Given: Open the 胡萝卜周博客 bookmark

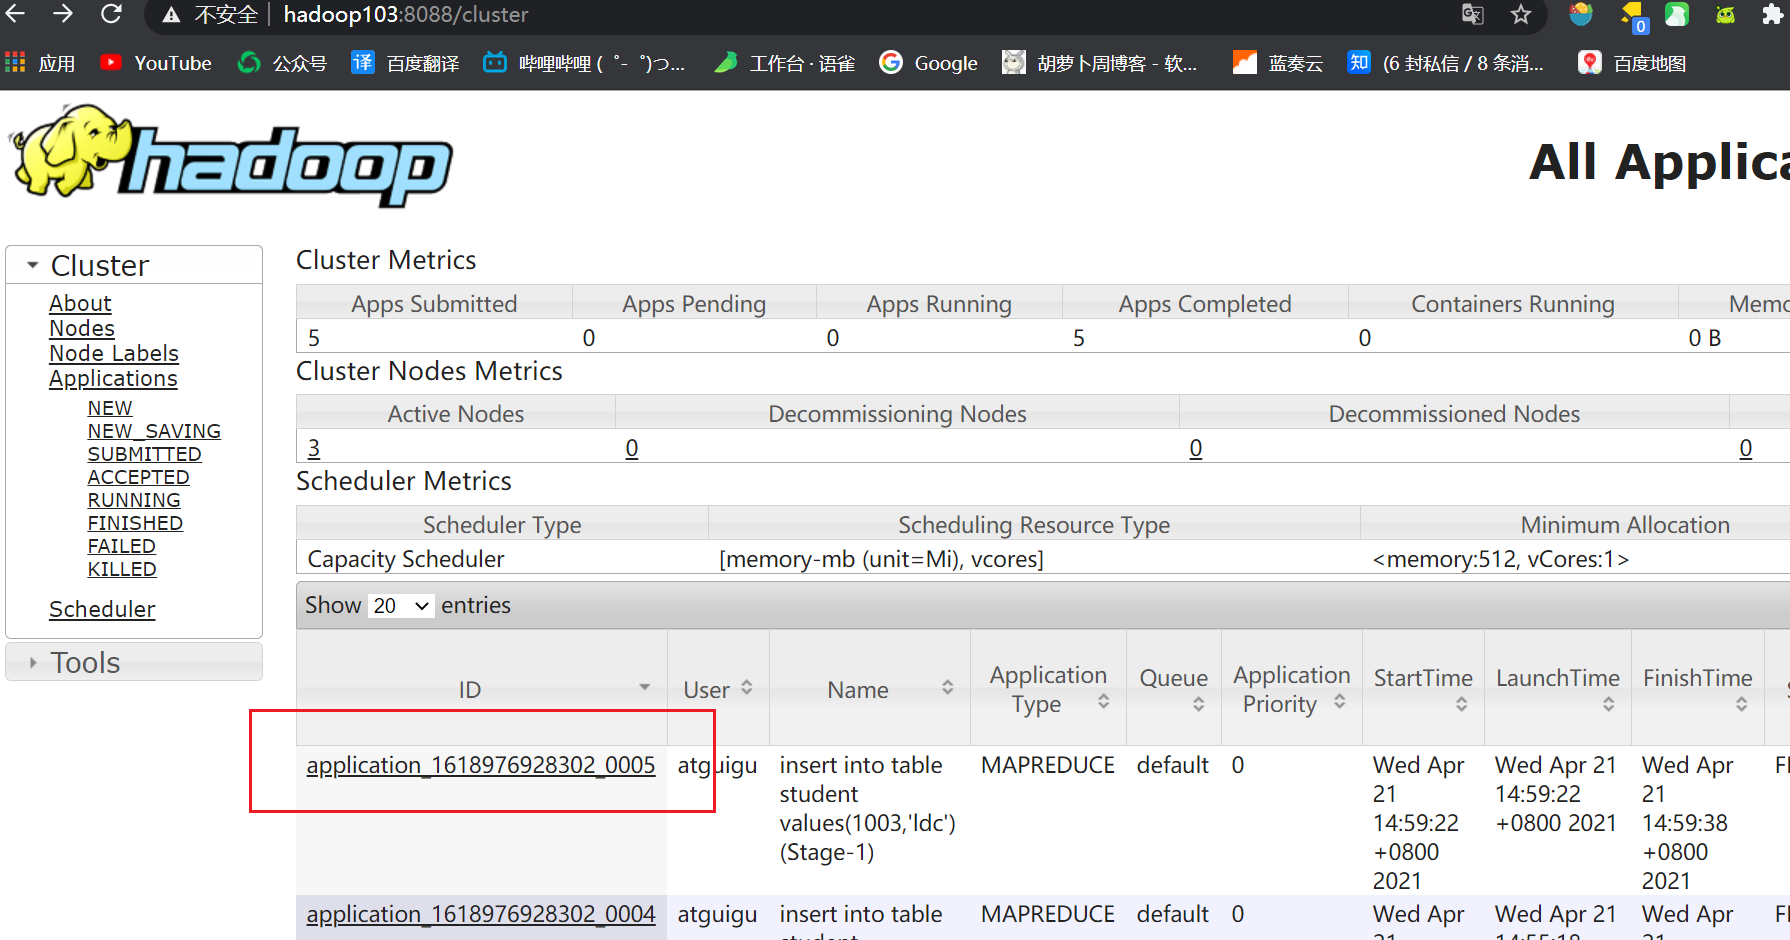Looking at the screenshot, I should tap(1100, 63).
